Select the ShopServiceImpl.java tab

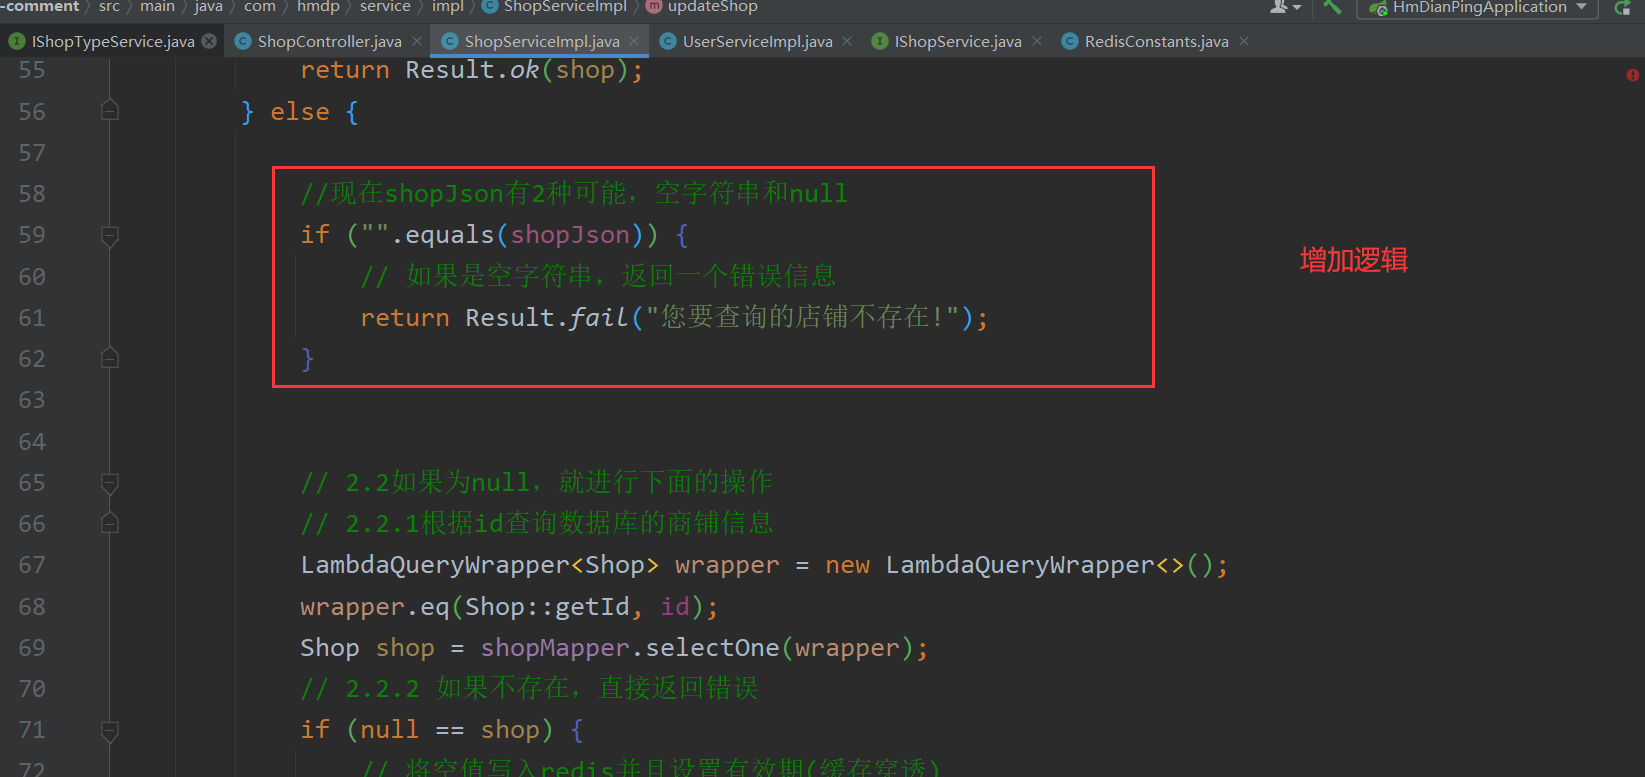[541, 41]
